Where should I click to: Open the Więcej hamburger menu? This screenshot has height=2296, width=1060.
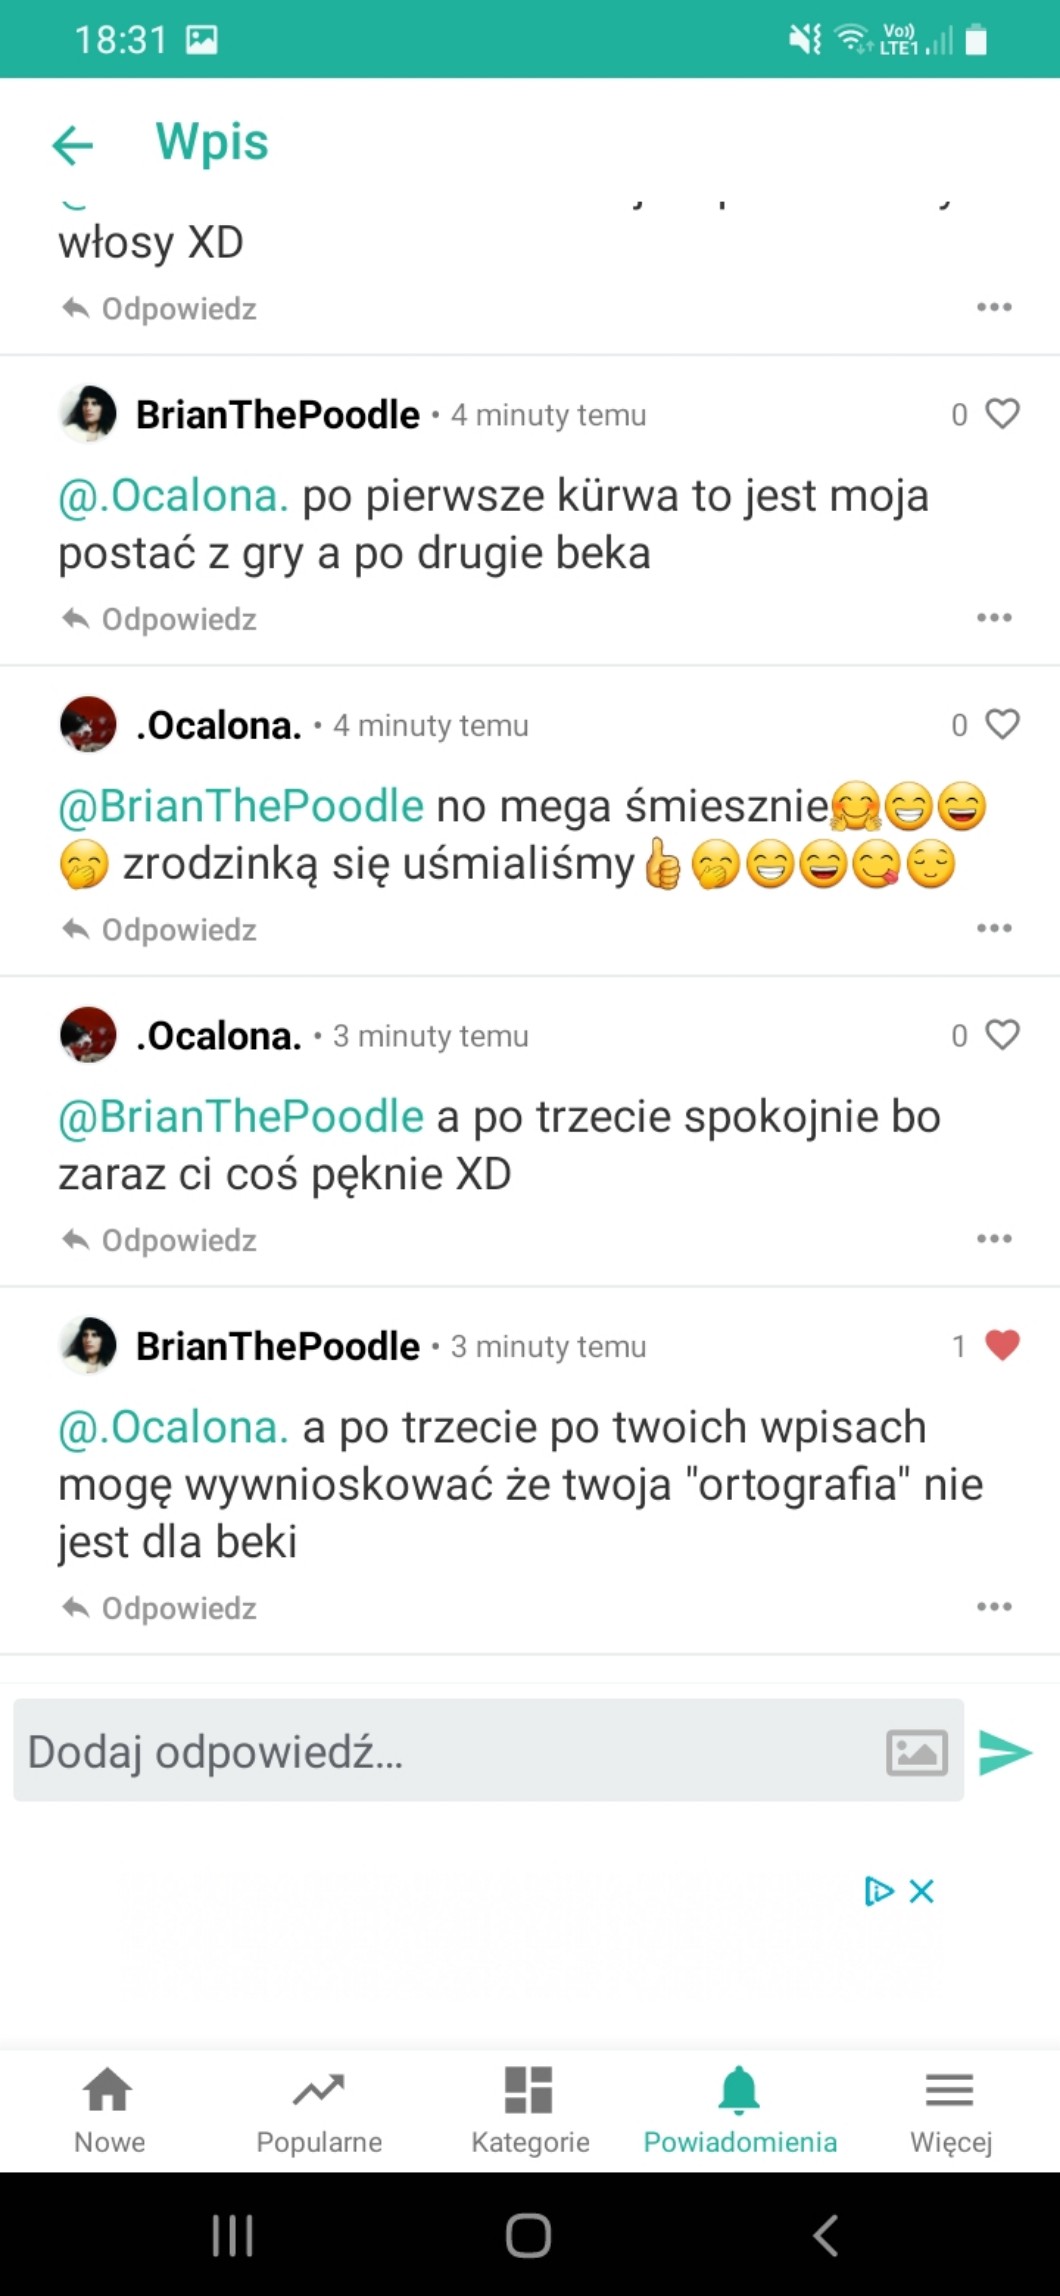(950, 2111)
